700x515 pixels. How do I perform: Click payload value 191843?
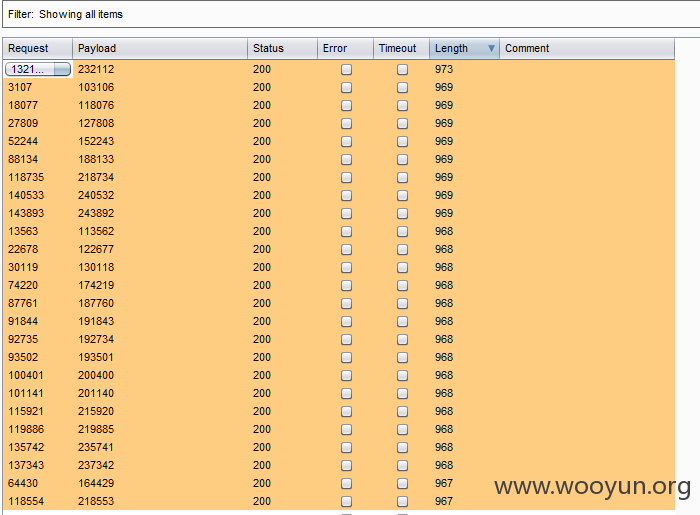coord(96,321)
